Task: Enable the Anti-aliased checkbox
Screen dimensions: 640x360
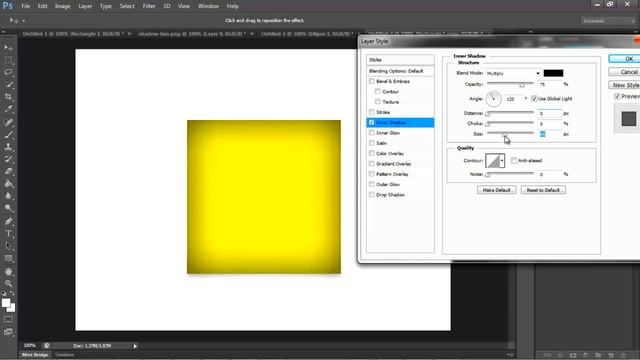Action: (514, 160)
